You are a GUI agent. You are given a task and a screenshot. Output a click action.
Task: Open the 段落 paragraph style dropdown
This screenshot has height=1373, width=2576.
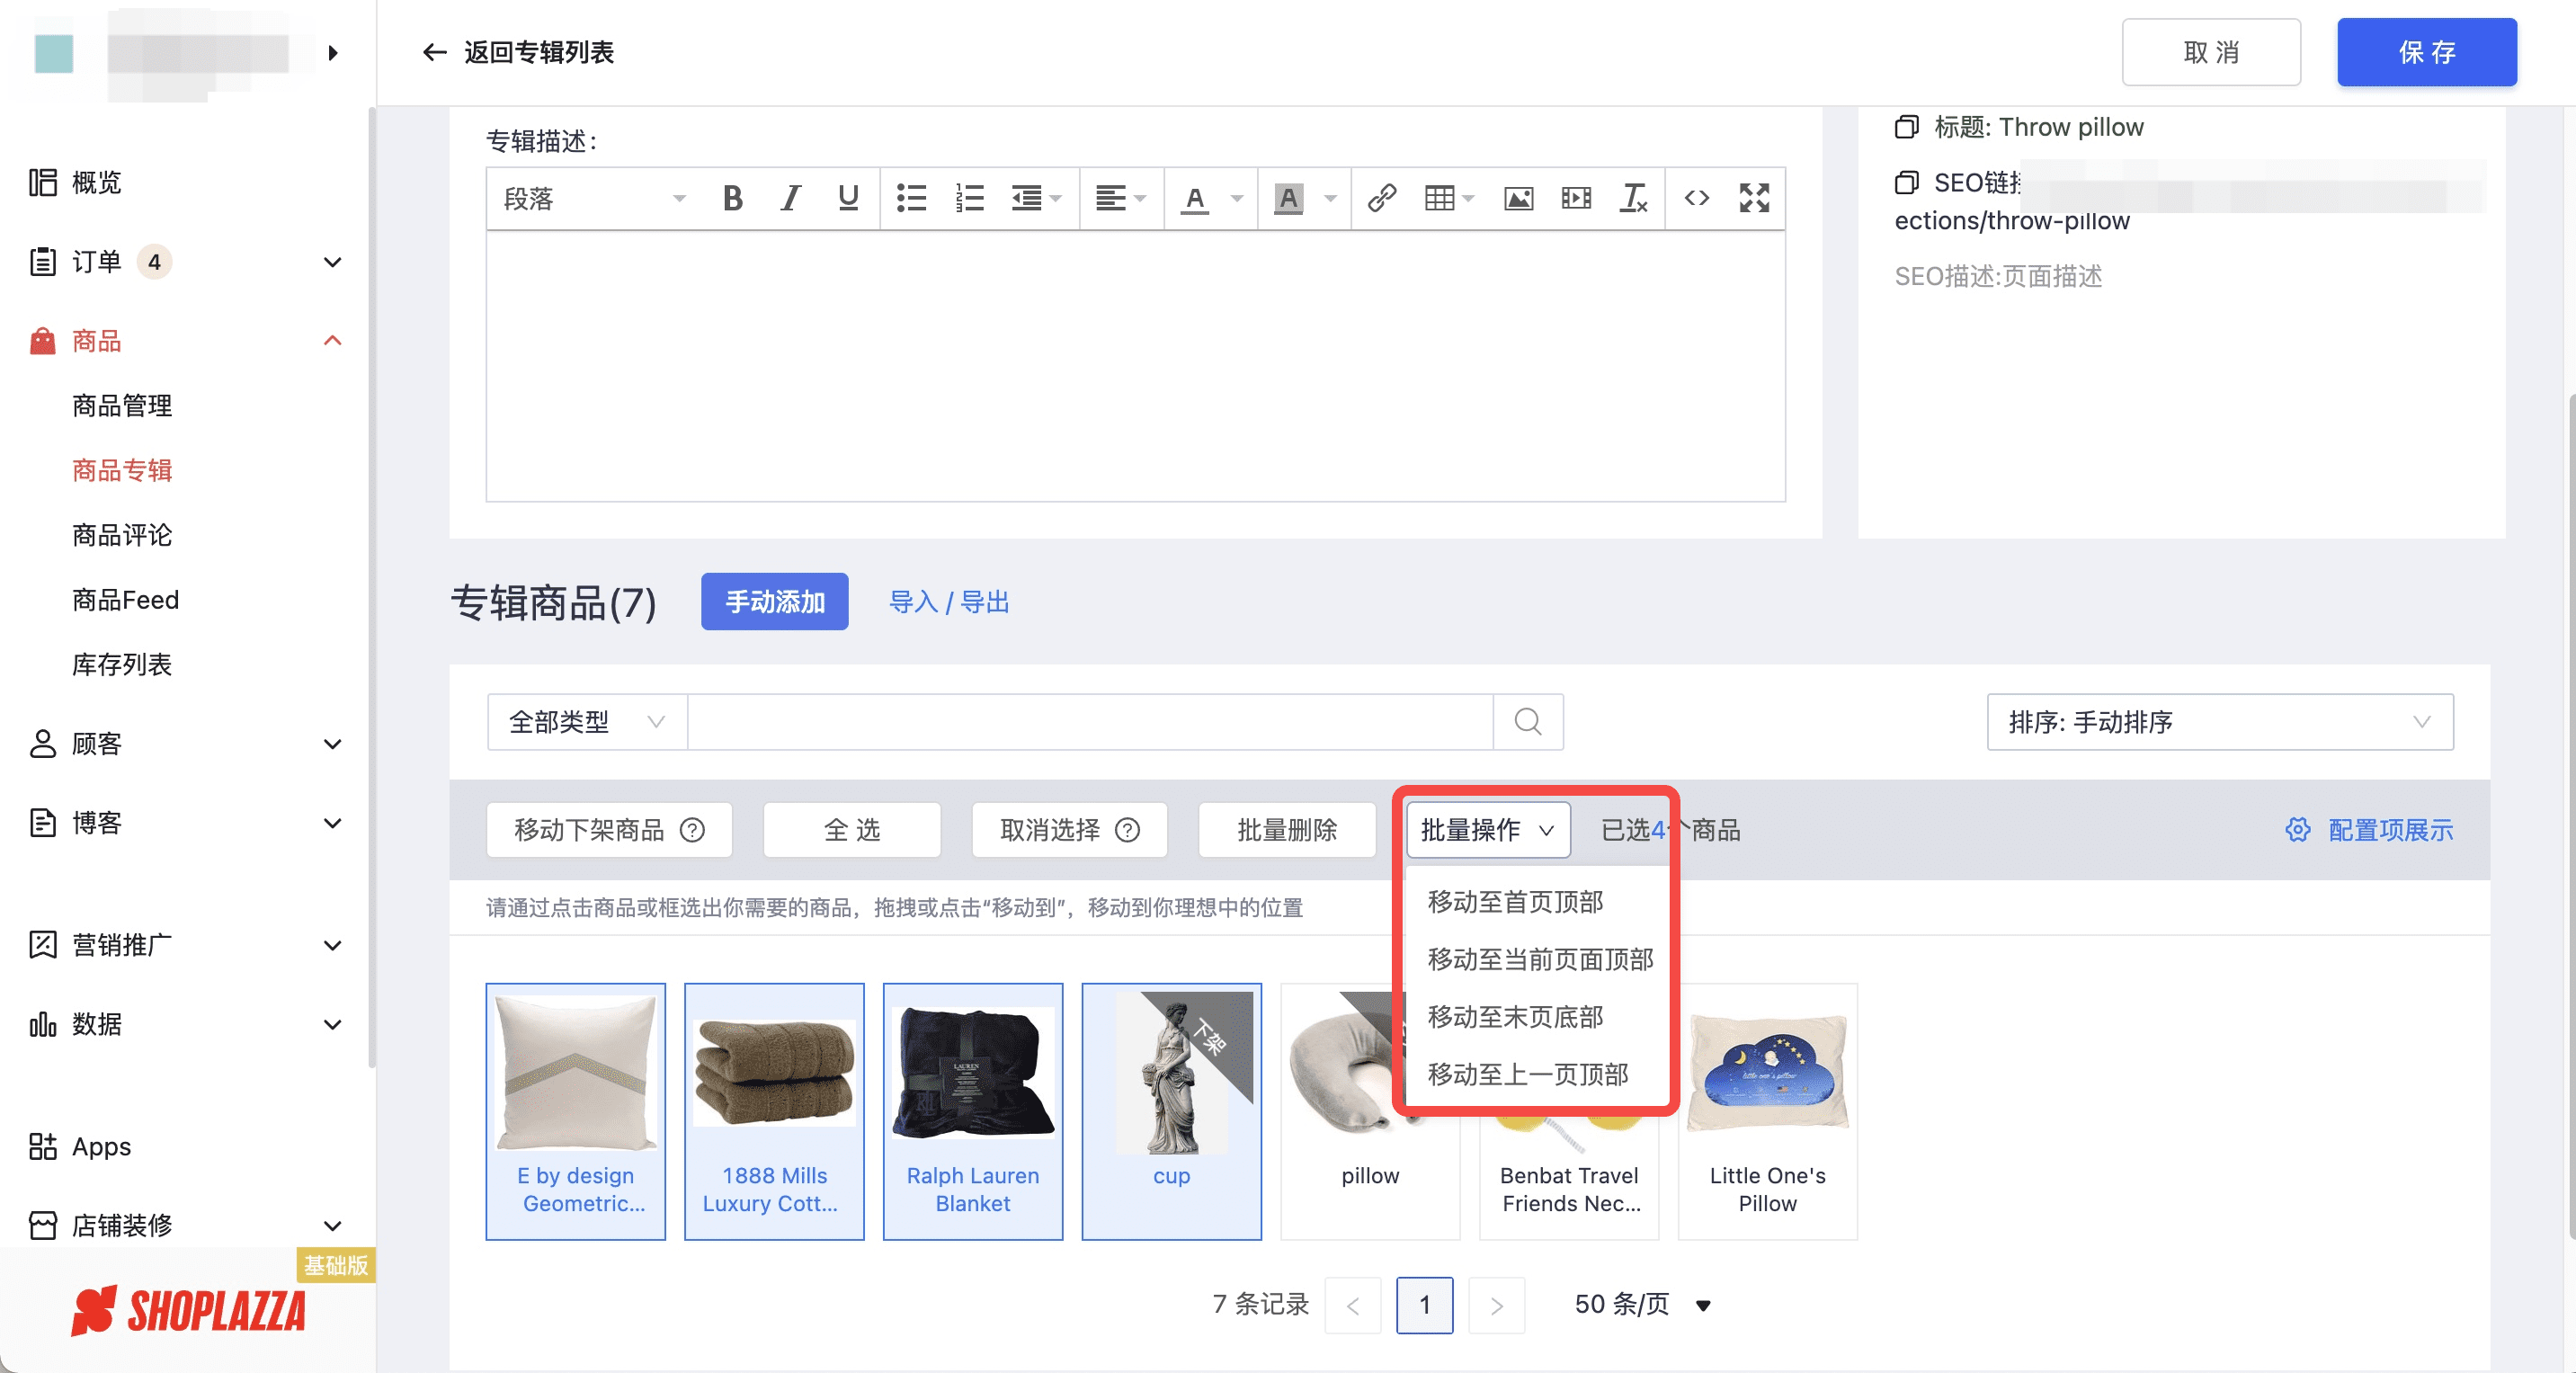pyautogui.click(x=594, y=198)
